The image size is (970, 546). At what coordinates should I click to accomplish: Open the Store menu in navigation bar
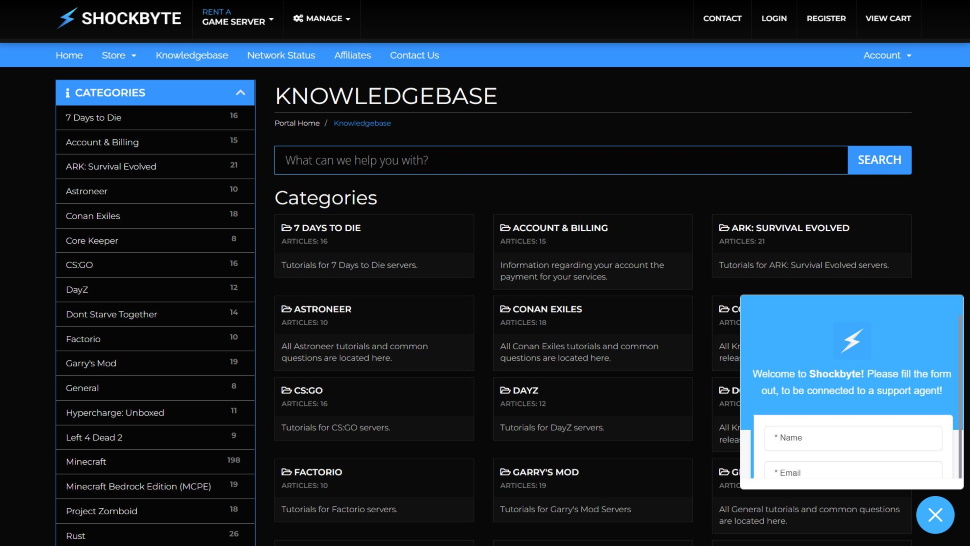coord(119,55)
